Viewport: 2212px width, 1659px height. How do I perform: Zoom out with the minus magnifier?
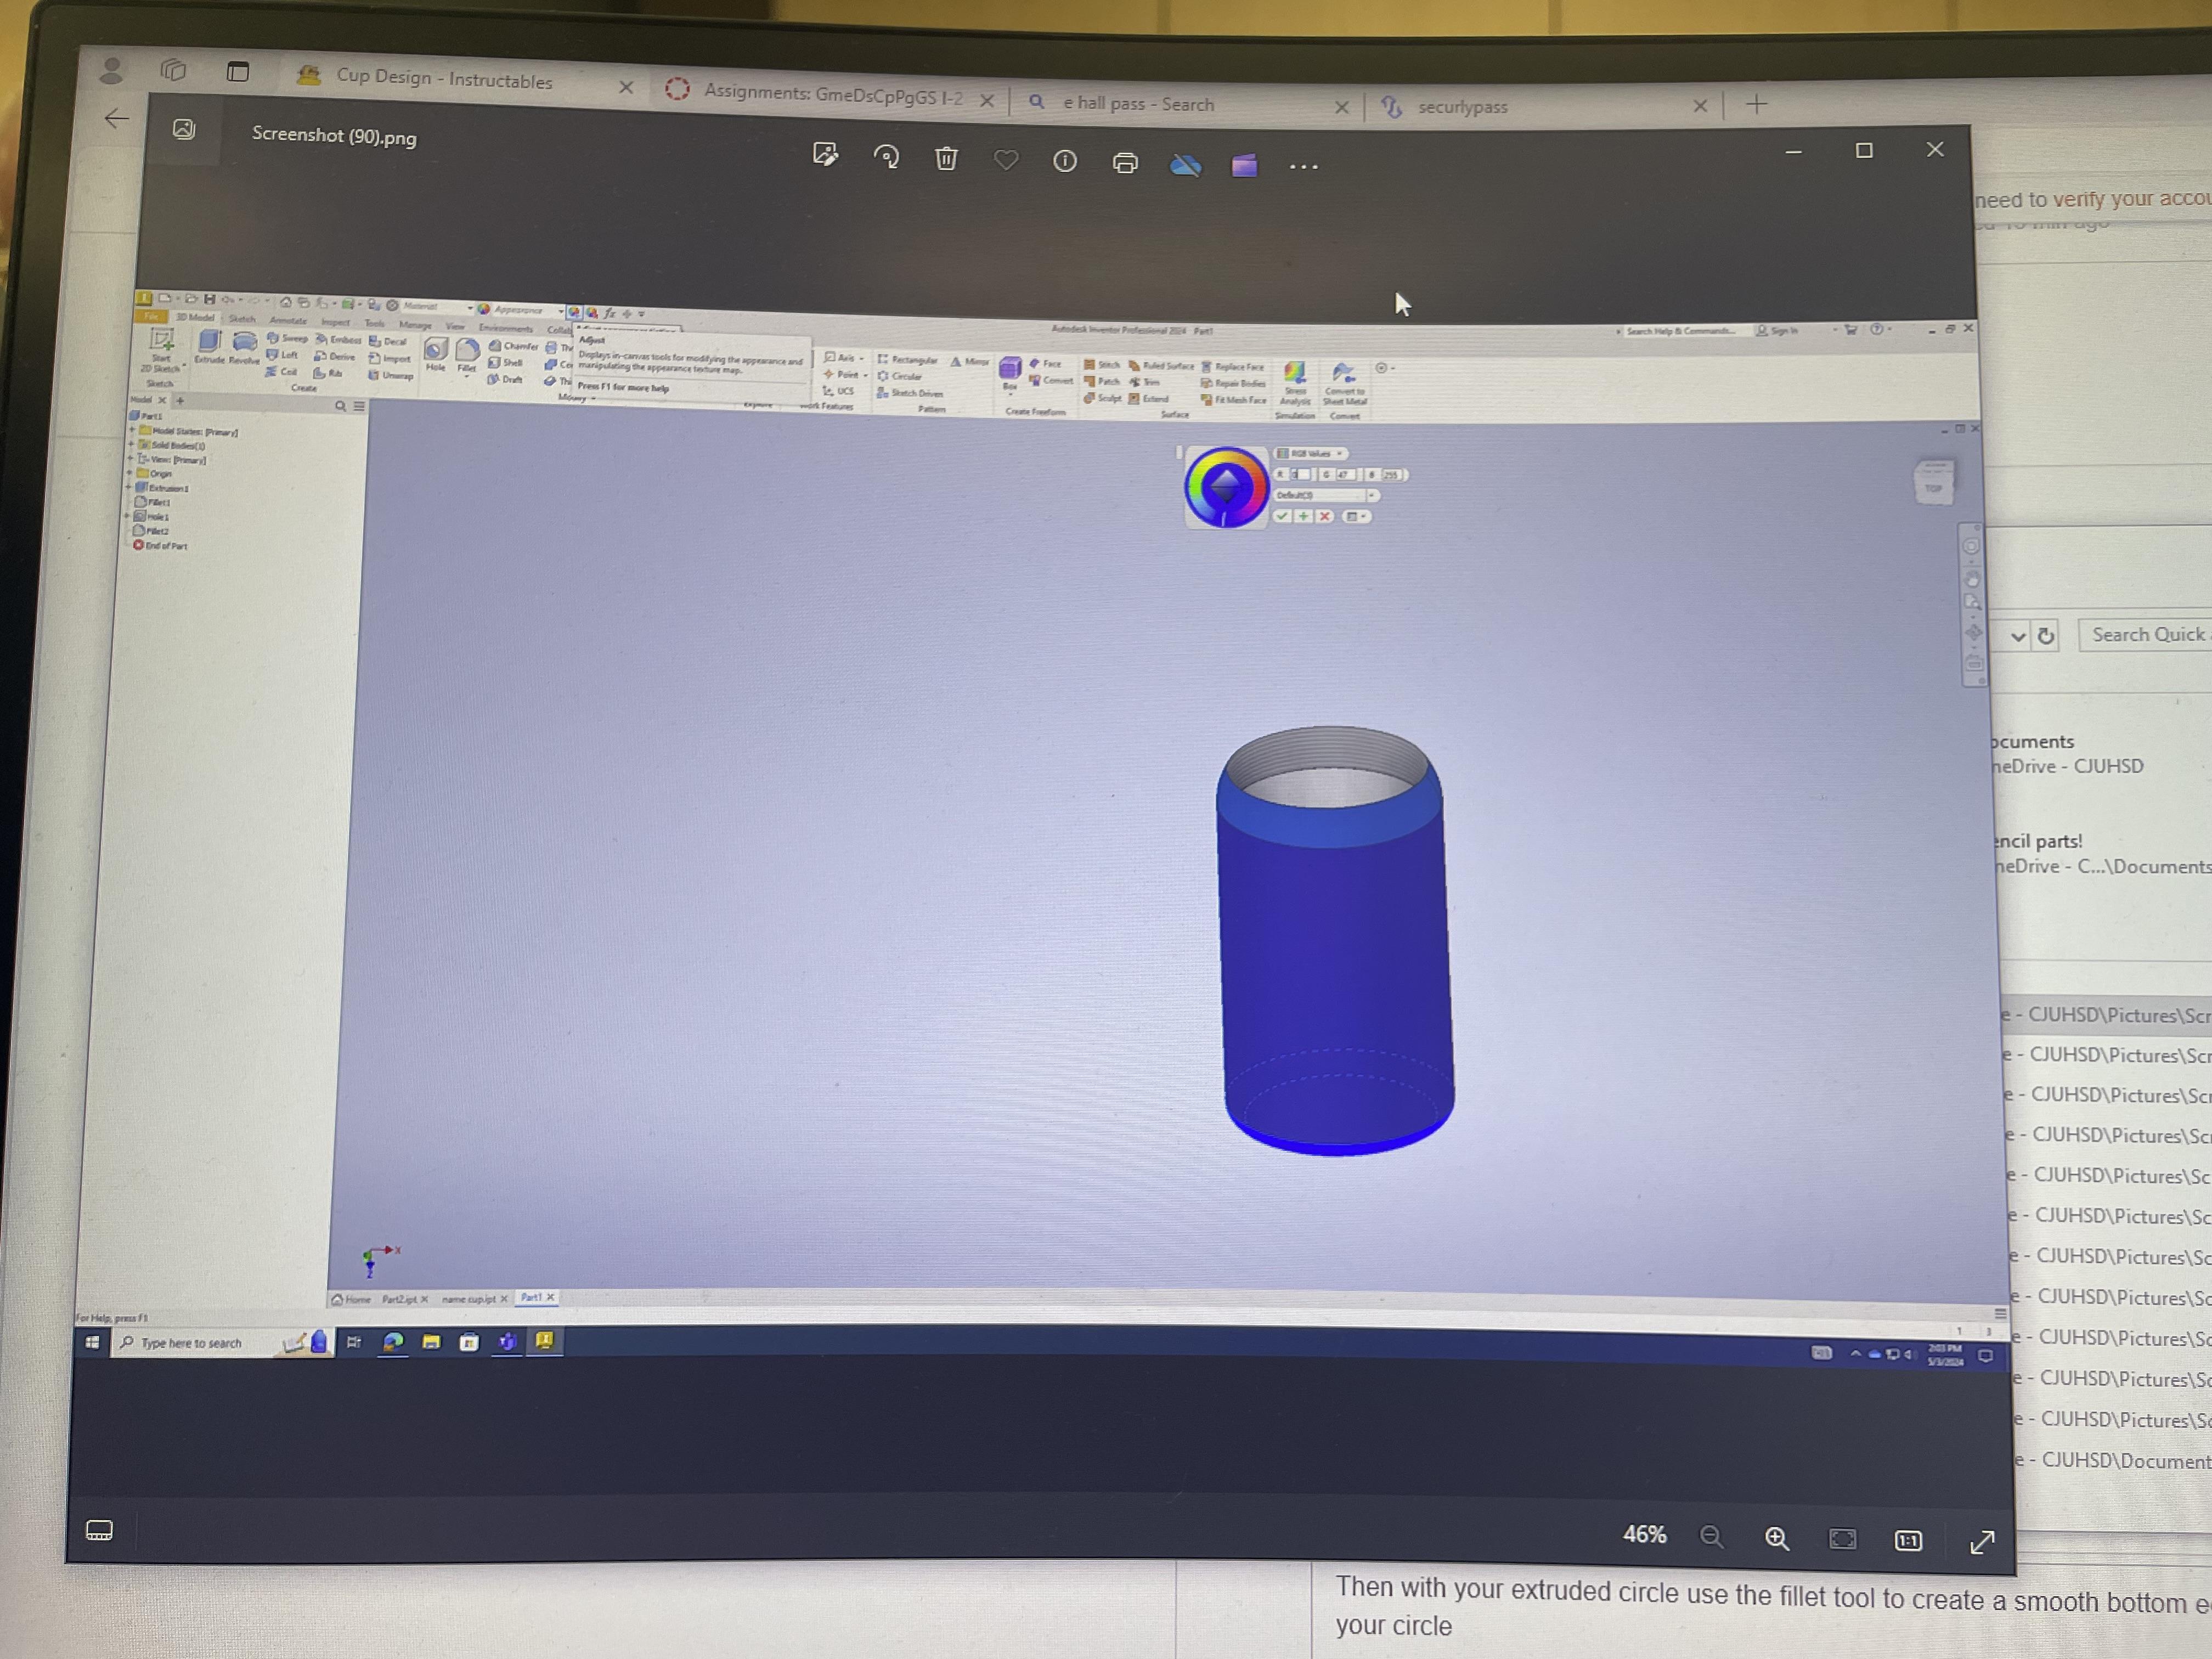click(1711, 1537)
